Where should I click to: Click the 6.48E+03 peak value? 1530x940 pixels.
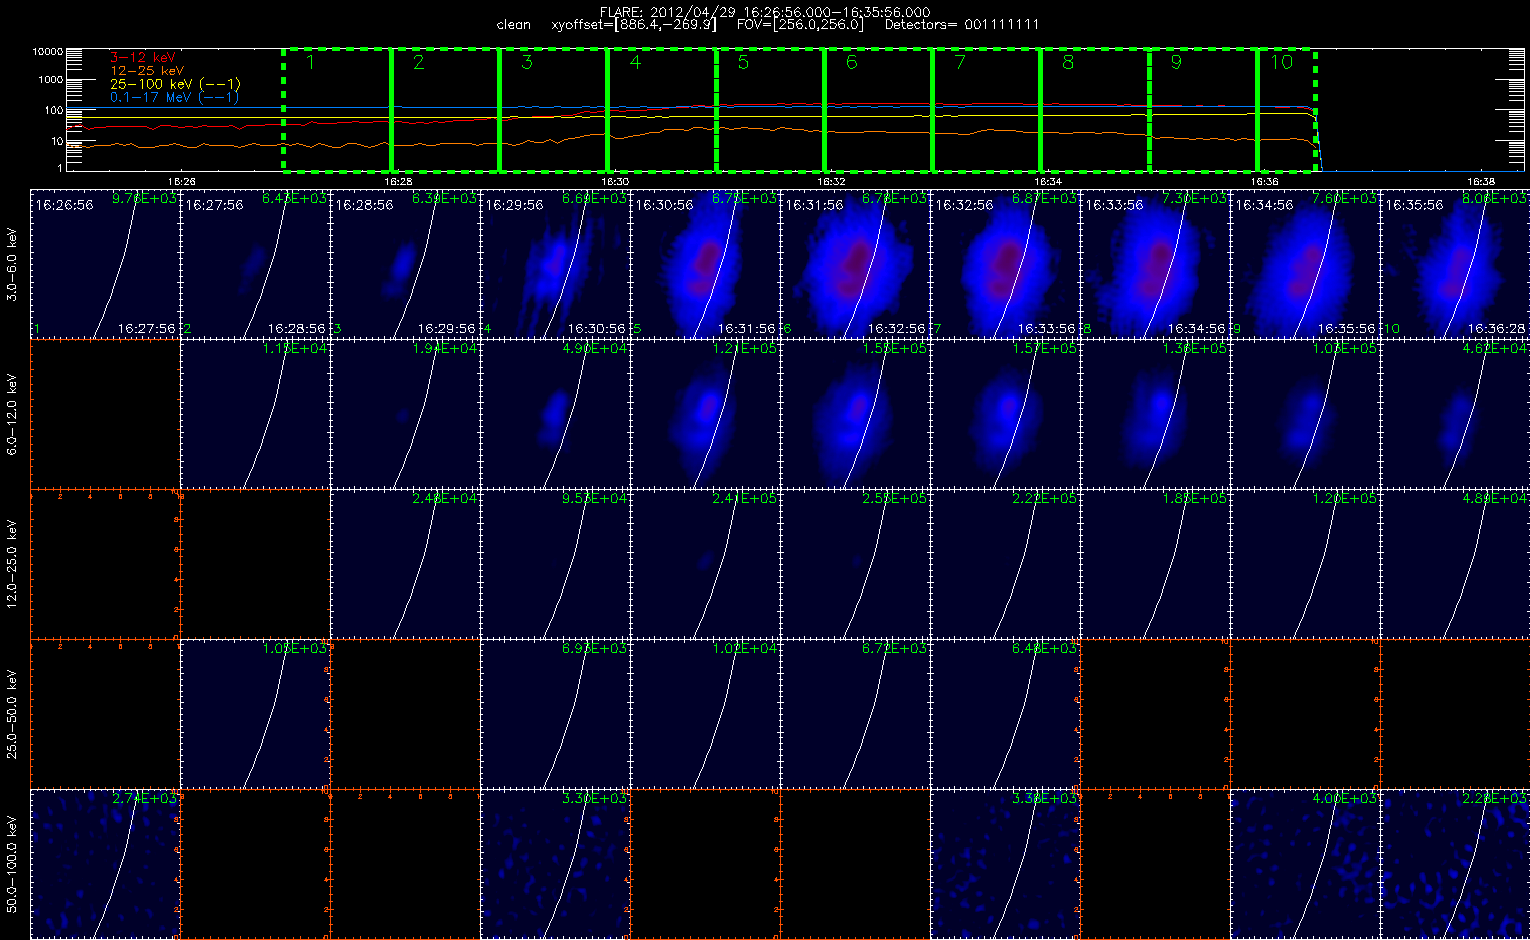pos(1044,649)
